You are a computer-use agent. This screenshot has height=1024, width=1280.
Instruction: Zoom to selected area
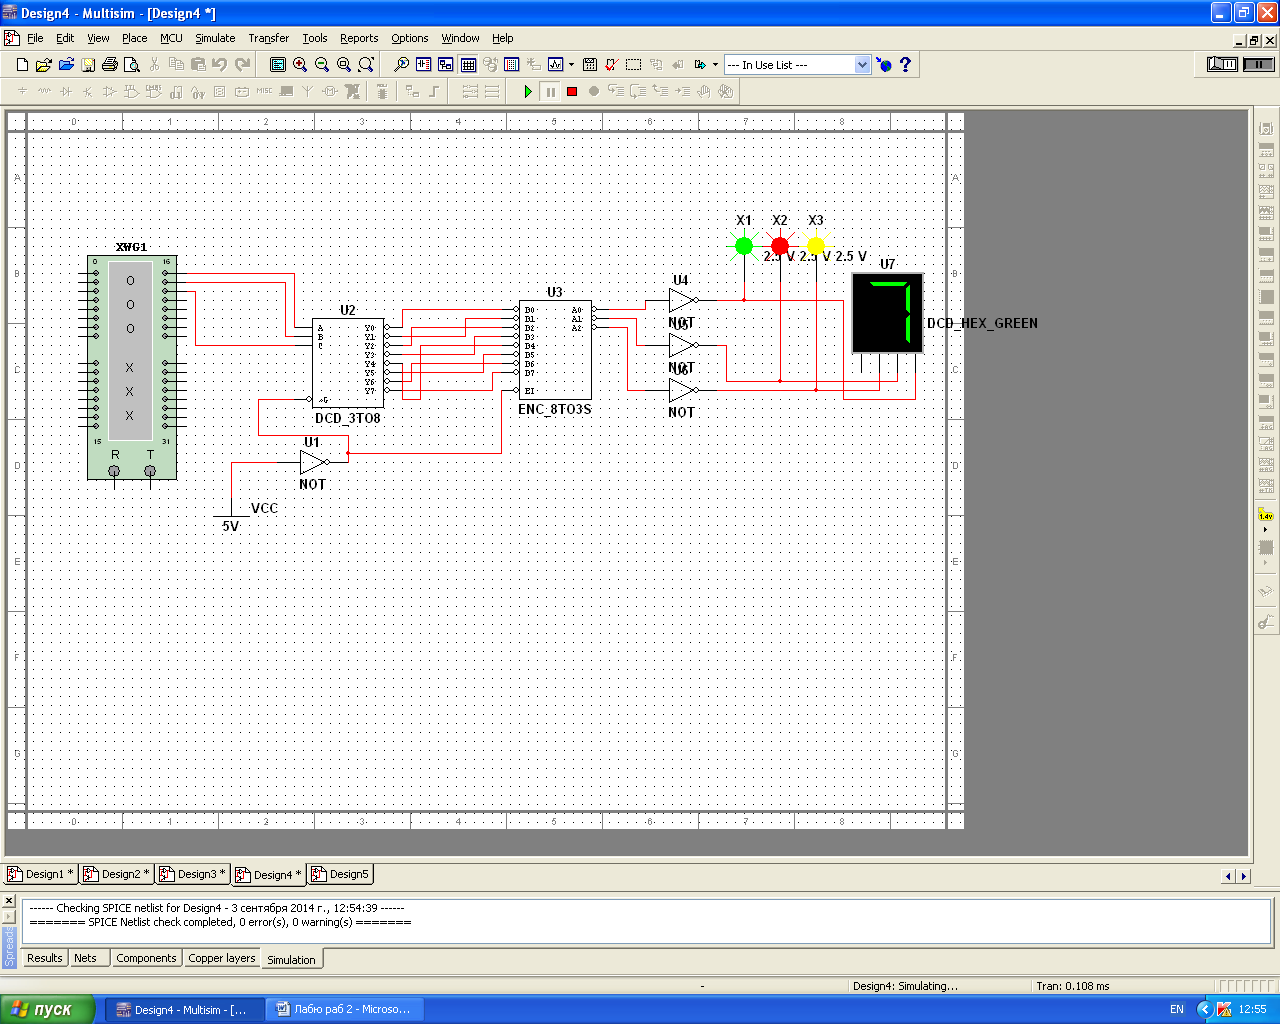pyautogui.click(x=344, y=64)
